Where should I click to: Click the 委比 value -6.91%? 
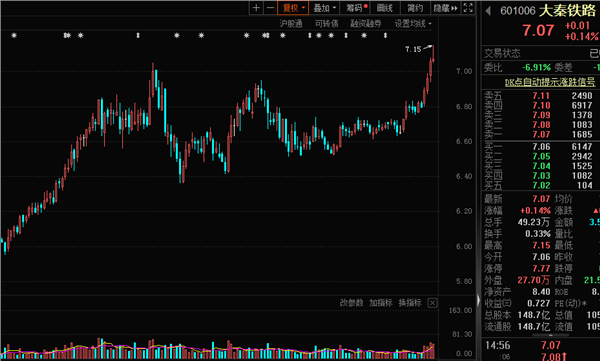pyautogui.click(x=536, y=68)
